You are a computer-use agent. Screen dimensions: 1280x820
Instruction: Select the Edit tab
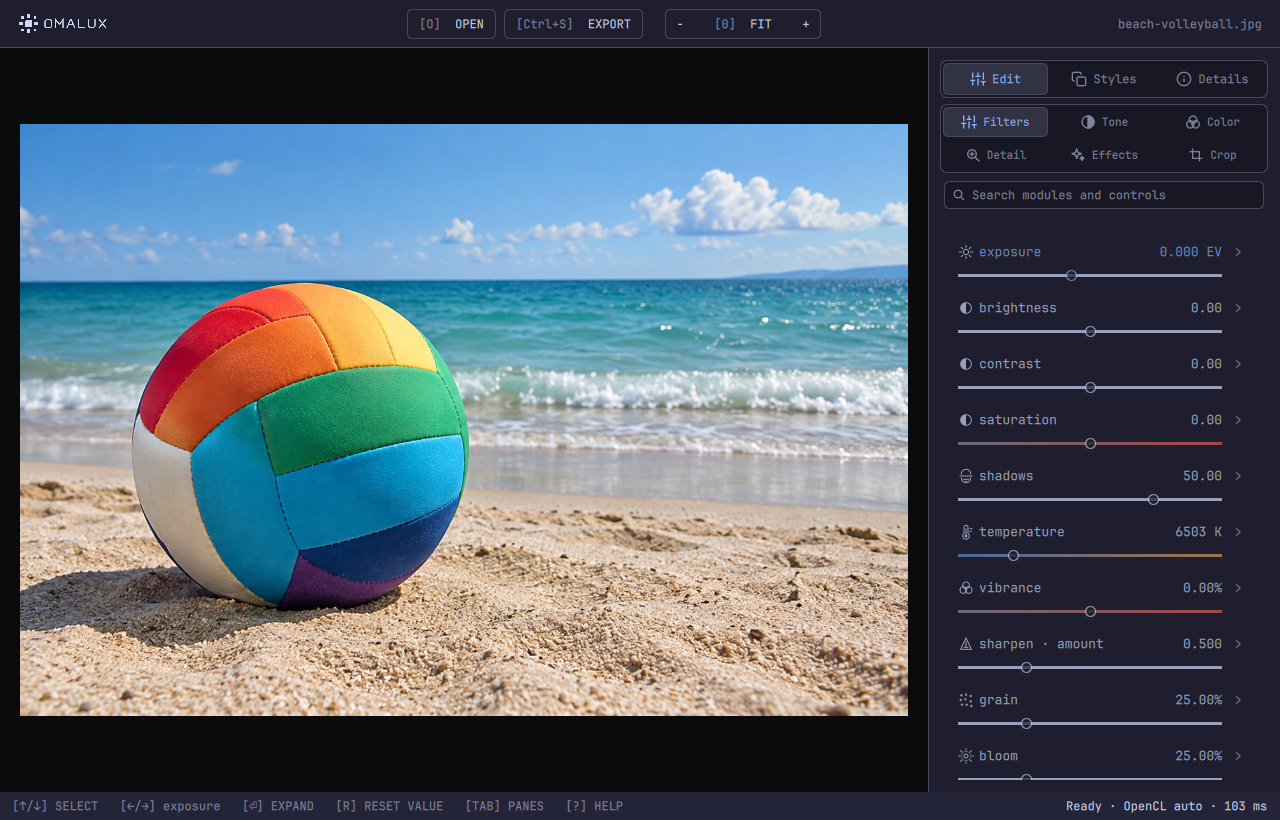click(995, 79)
